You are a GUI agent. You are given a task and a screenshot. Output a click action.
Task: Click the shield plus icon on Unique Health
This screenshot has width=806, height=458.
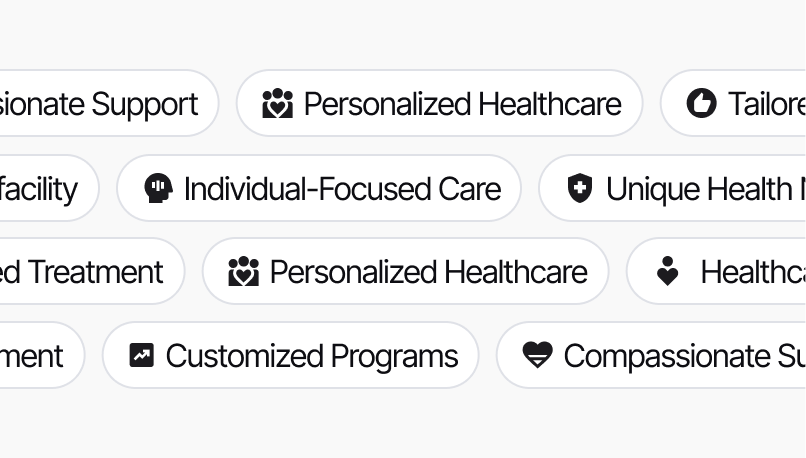coord(579,188)
